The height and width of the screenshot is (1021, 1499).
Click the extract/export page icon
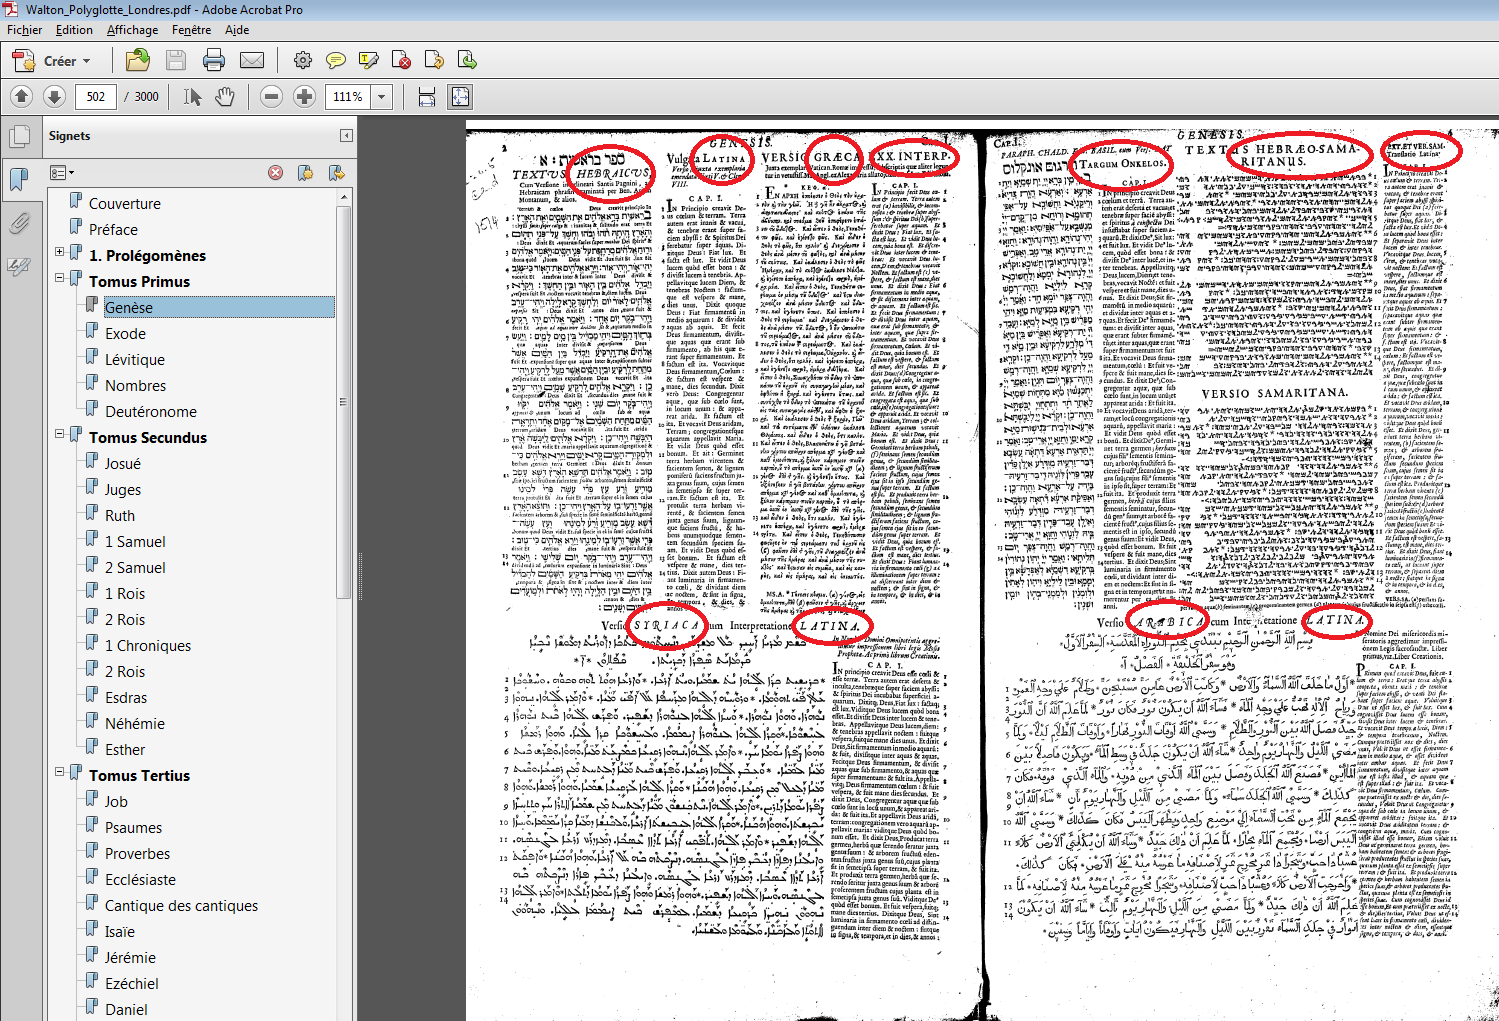pyautogui.click(x=467, y=61)
